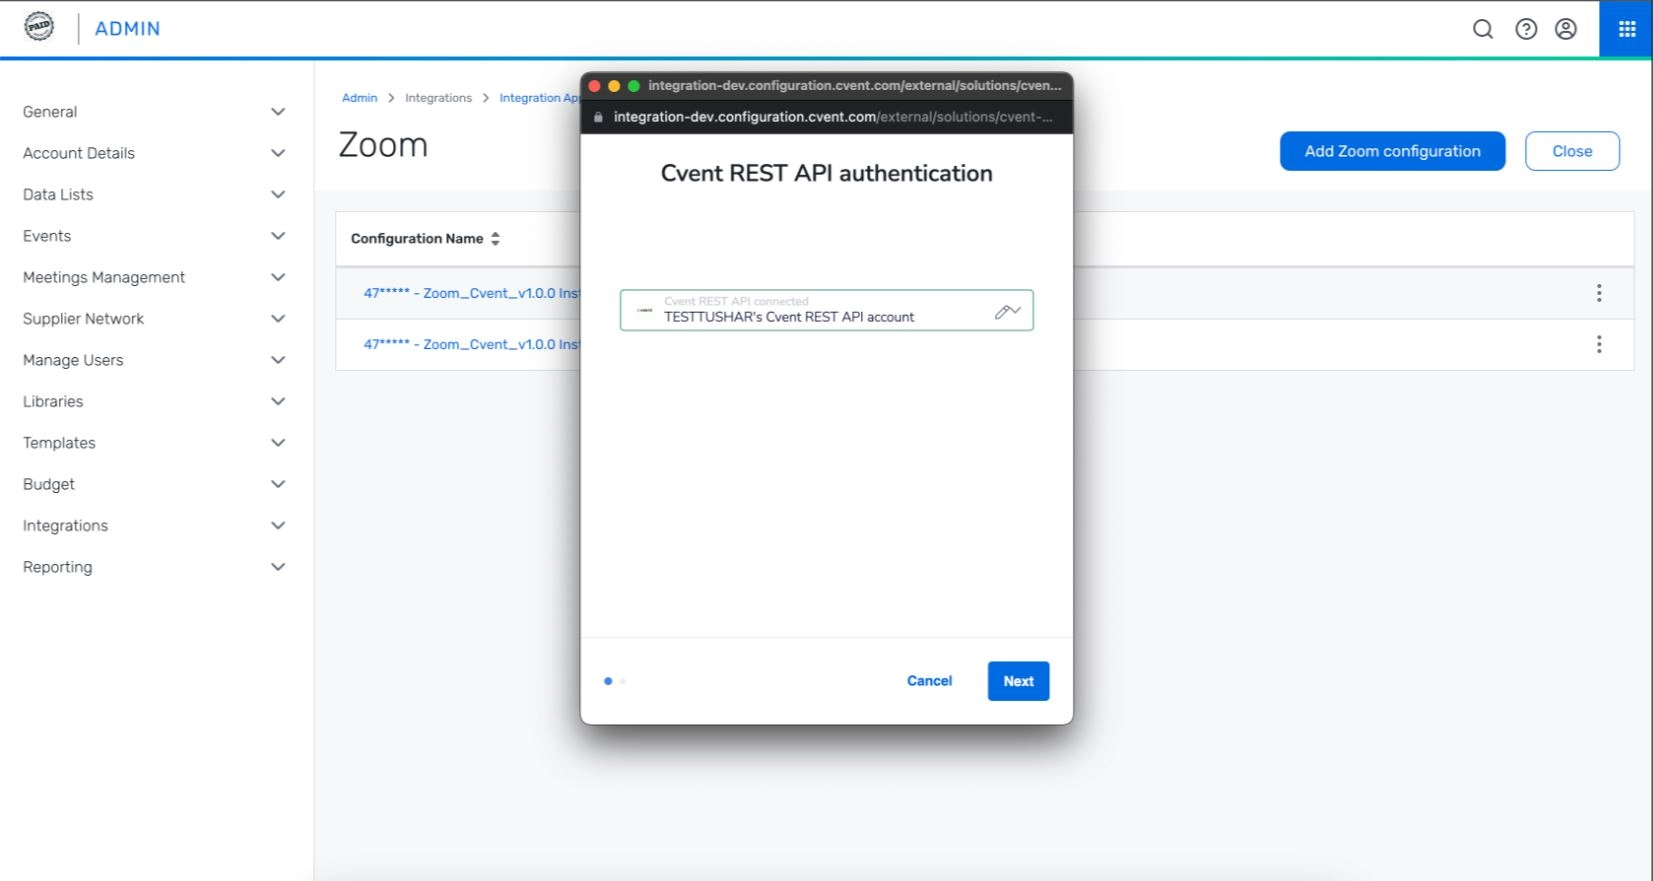Click the Cvent REST API authentication heading
The image size is (1653, 881).
[826, 173]
